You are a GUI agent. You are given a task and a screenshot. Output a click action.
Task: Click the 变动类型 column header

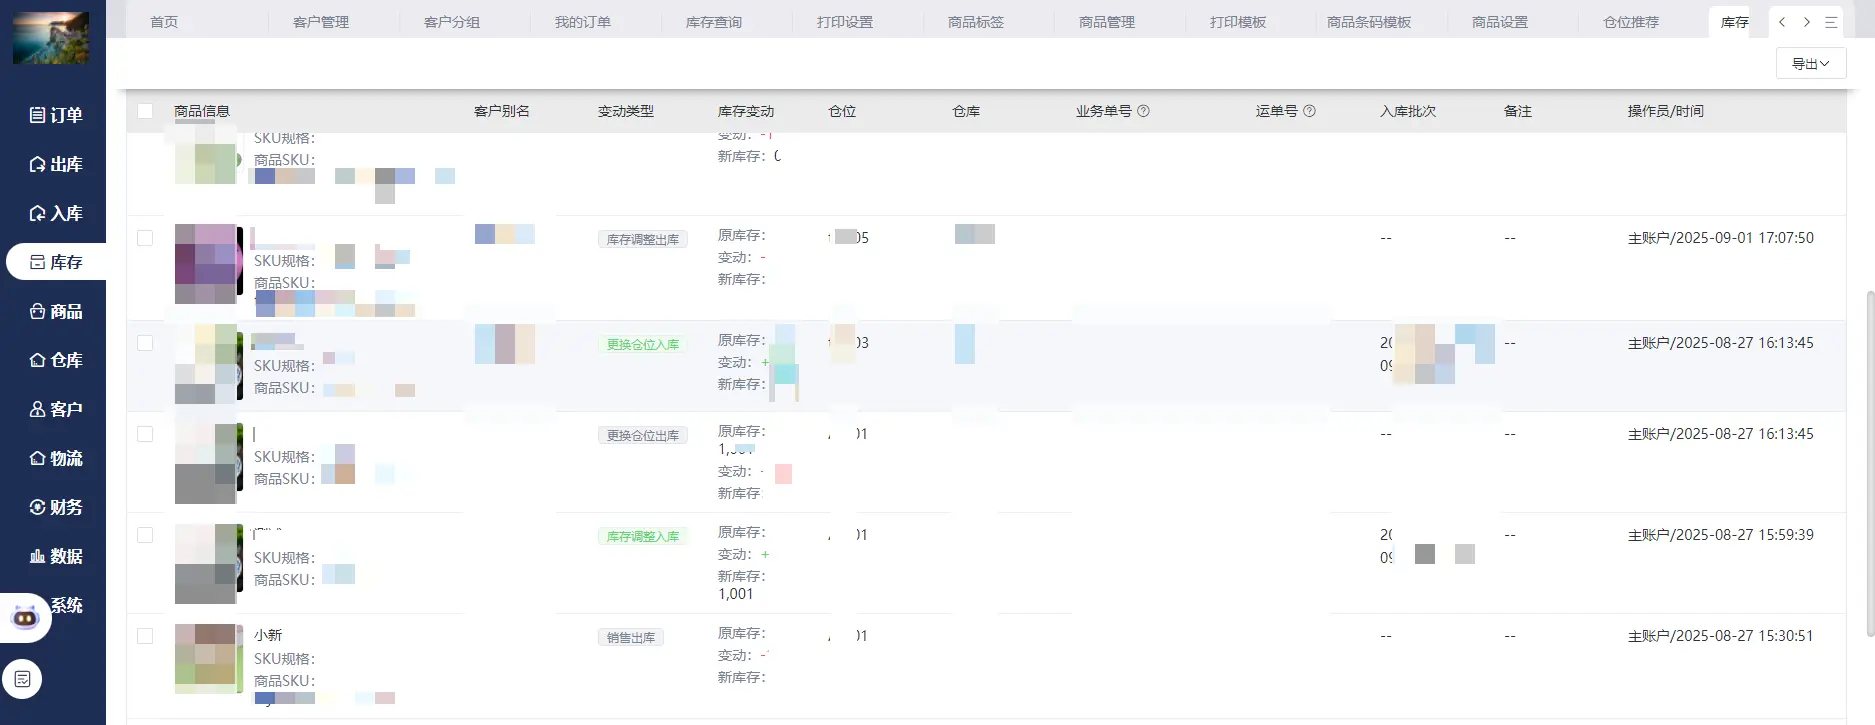click(x=626, y=111)
